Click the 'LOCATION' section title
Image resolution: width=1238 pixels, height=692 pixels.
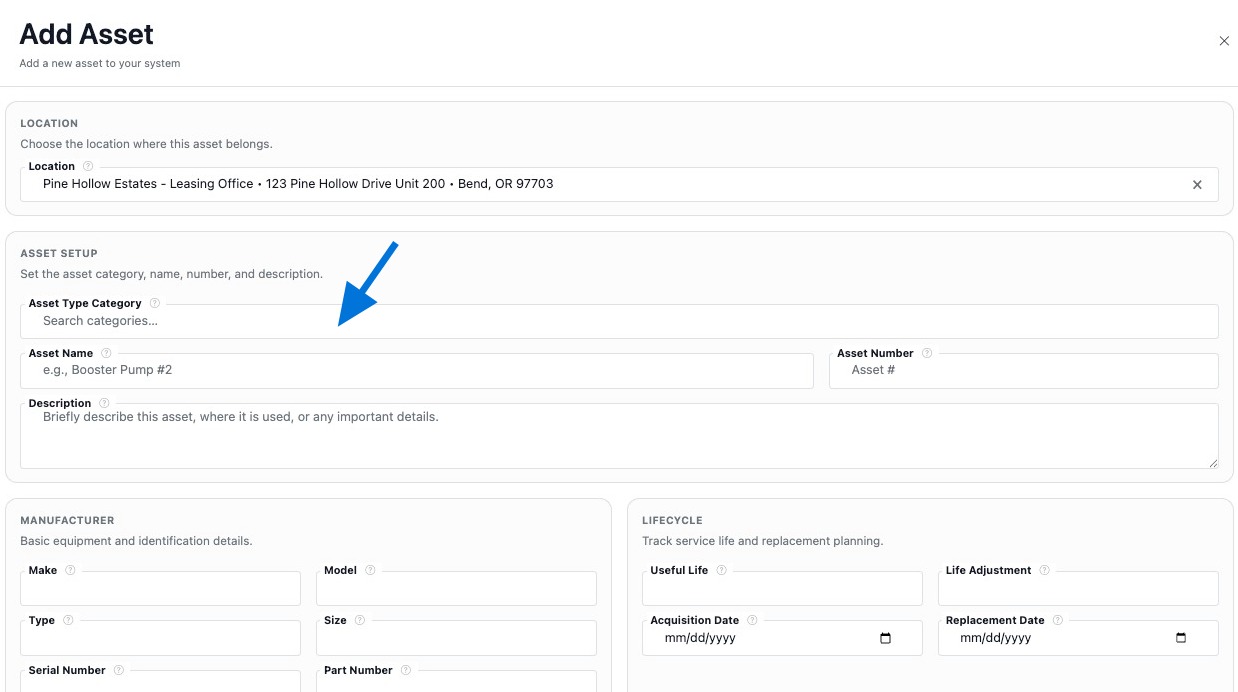(49, 124)
